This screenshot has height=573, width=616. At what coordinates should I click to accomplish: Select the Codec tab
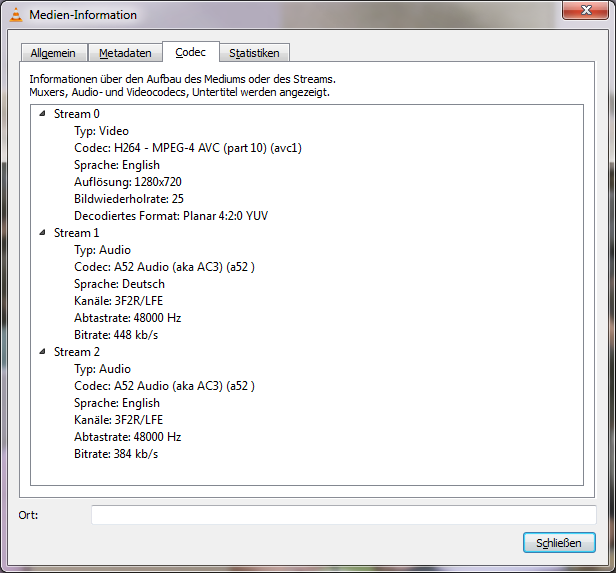click(190, 52)
